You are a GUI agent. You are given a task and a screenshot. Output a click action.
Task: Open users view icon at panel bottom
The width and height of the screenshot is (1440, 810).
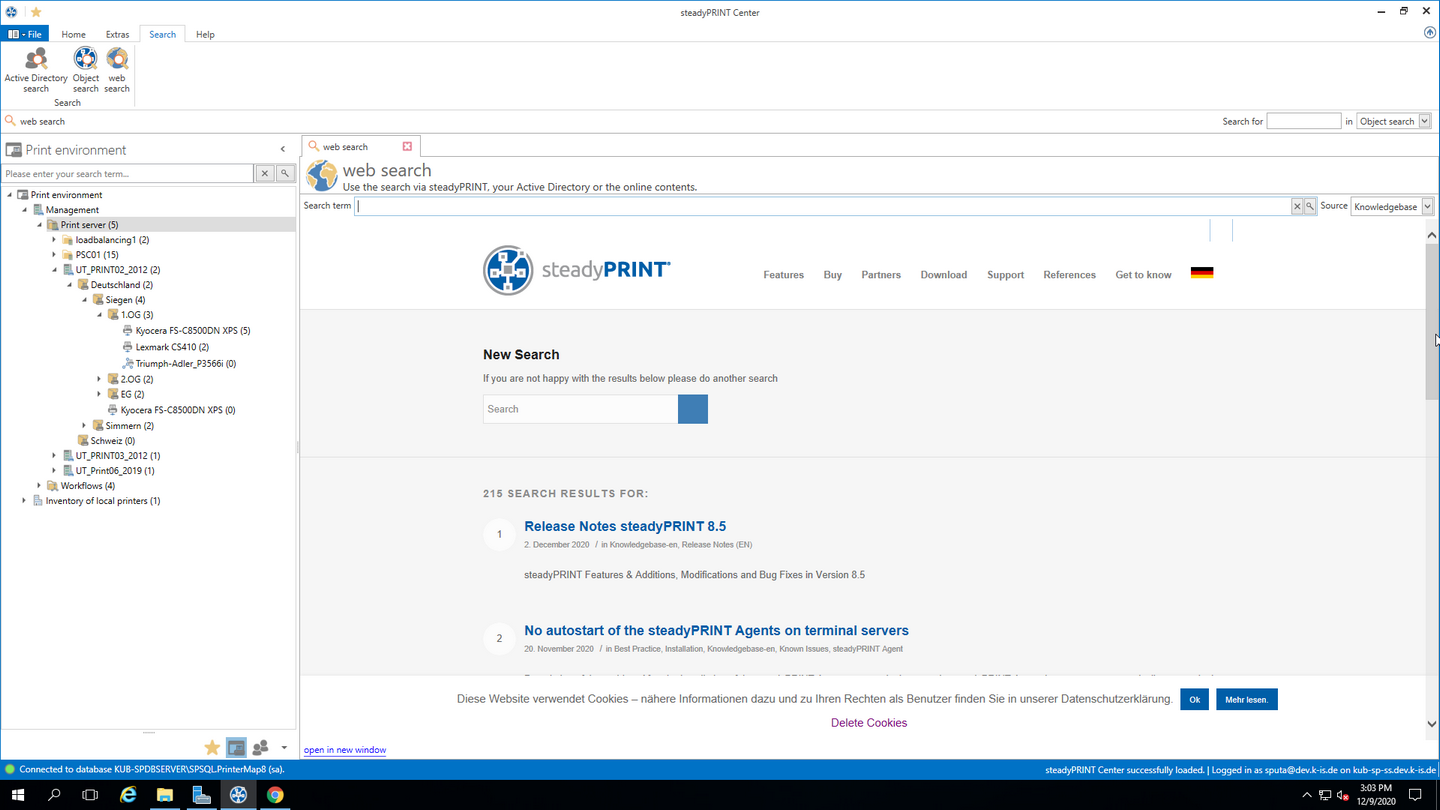[x=260, y=747]
